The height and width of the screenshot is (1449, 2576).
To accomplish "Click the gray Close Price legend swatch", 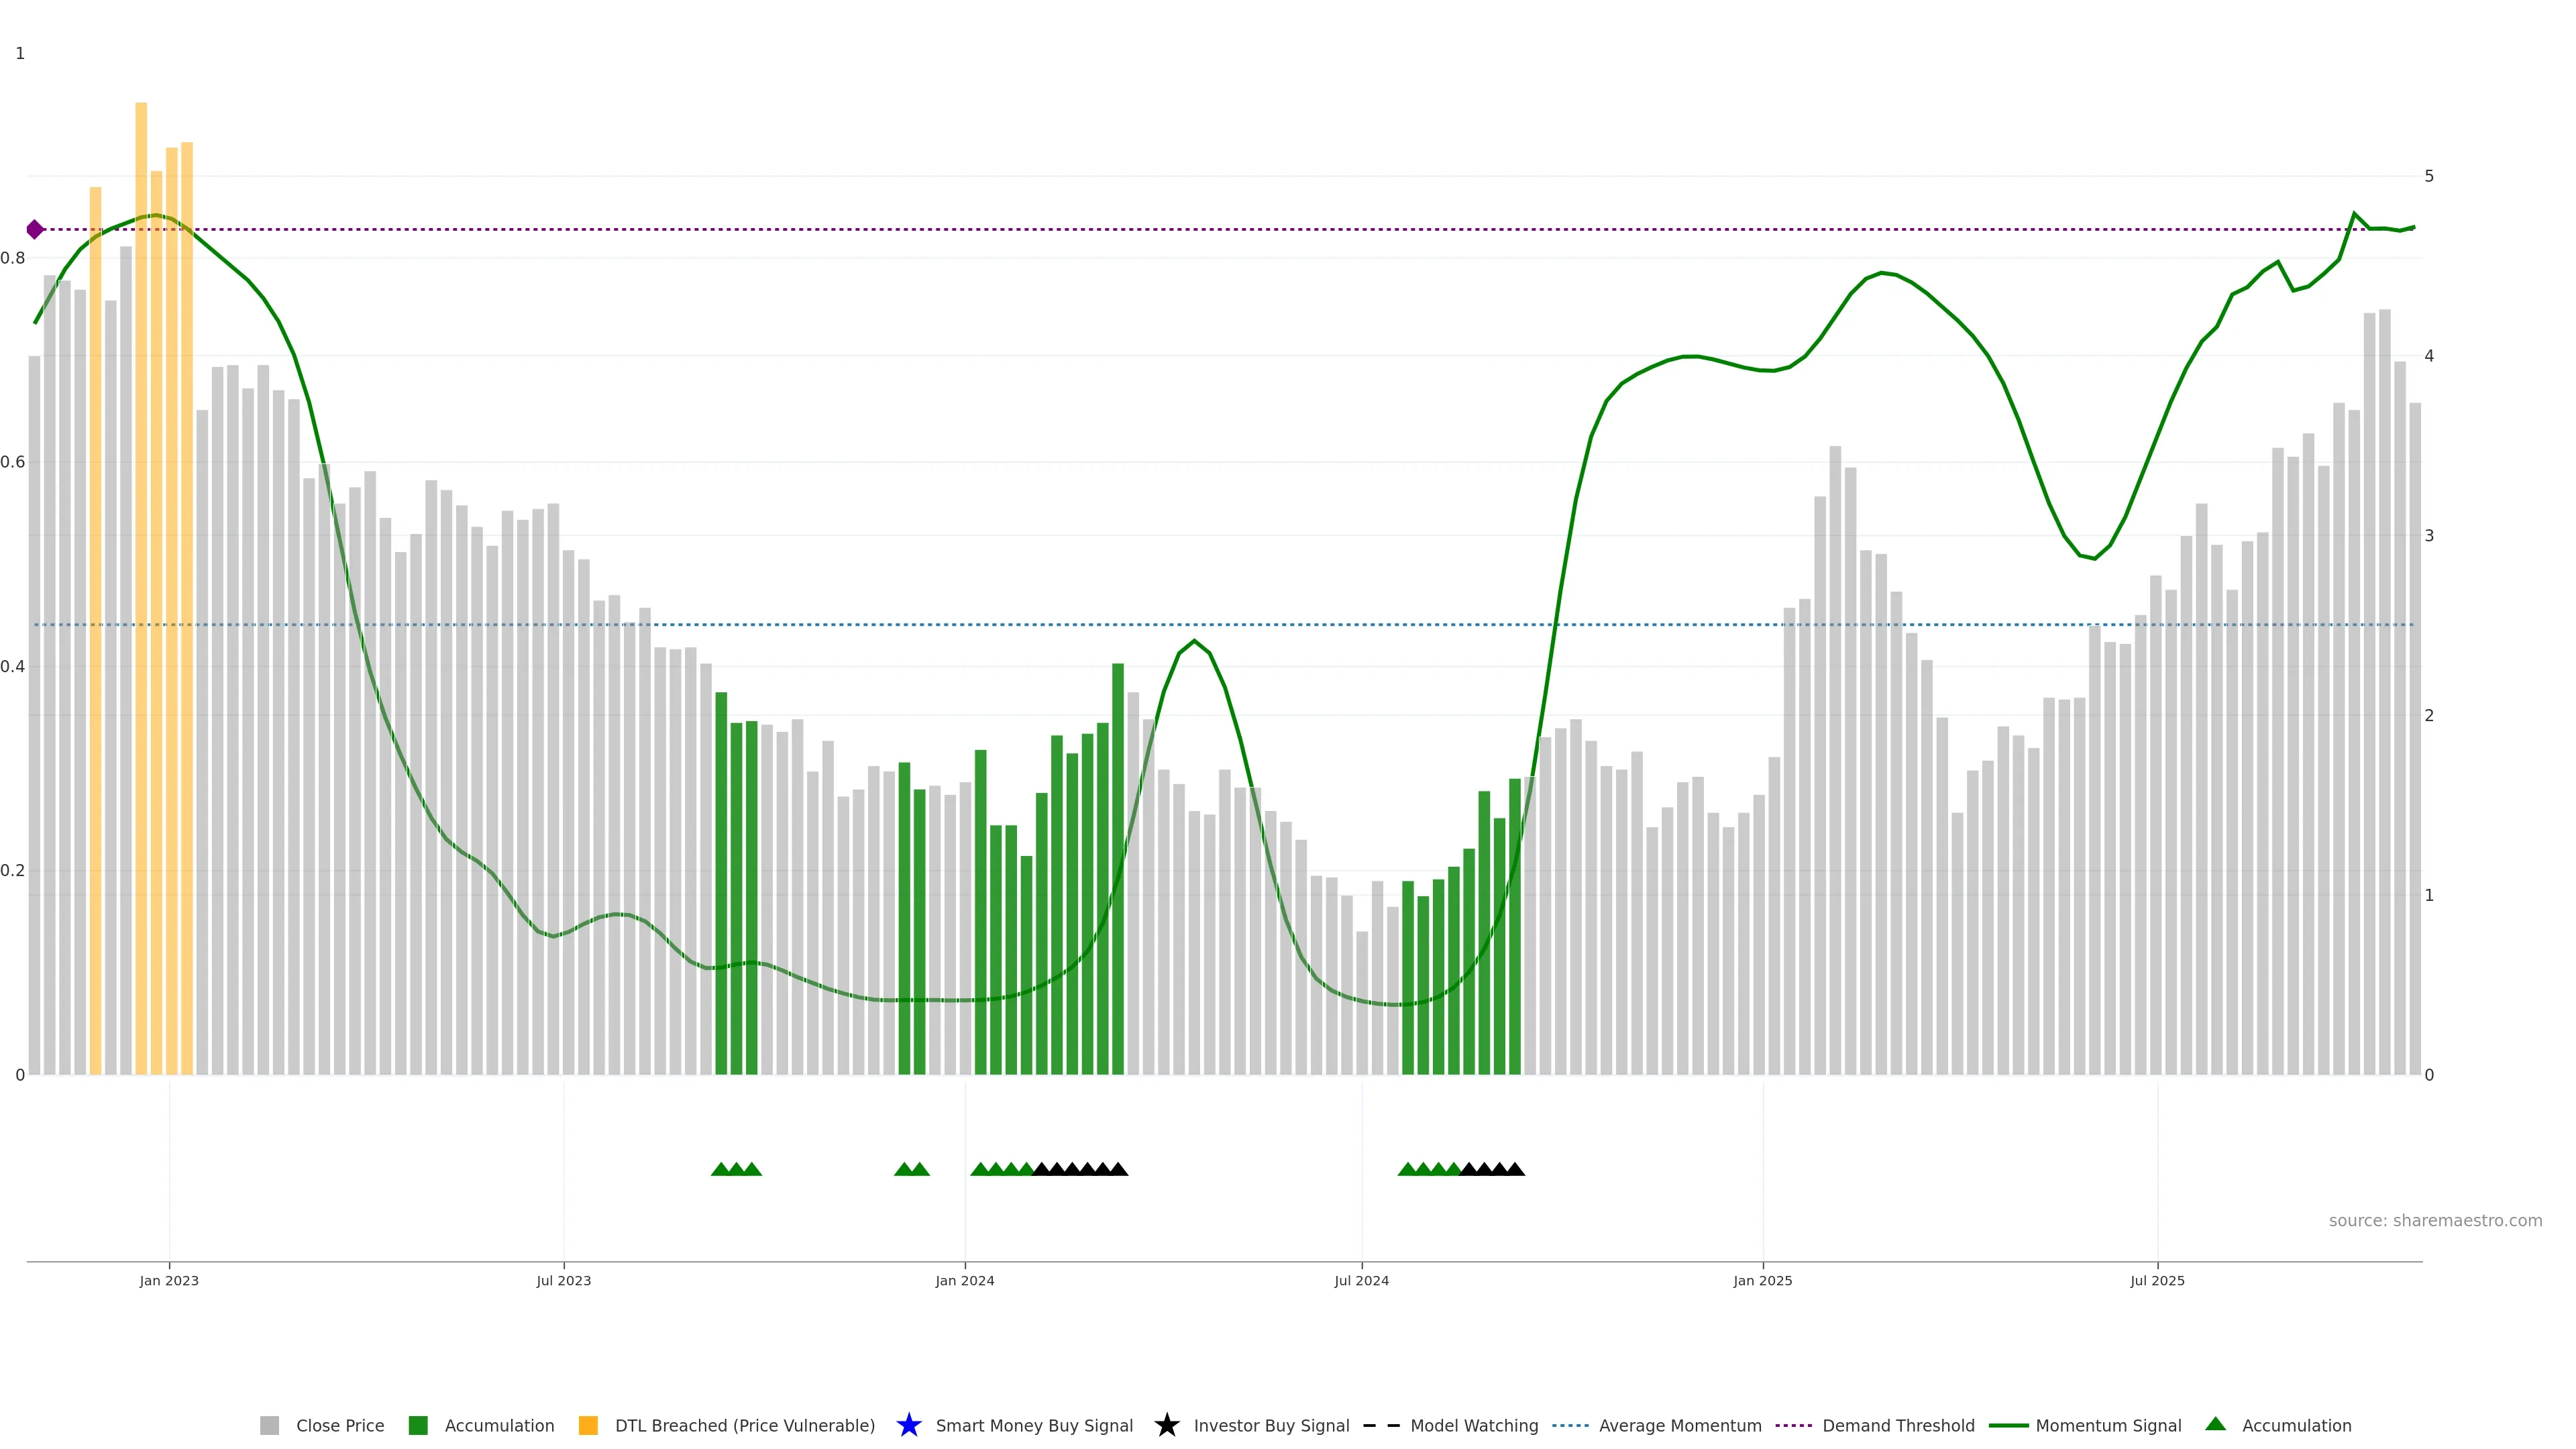I will (x=269, y=1426).
